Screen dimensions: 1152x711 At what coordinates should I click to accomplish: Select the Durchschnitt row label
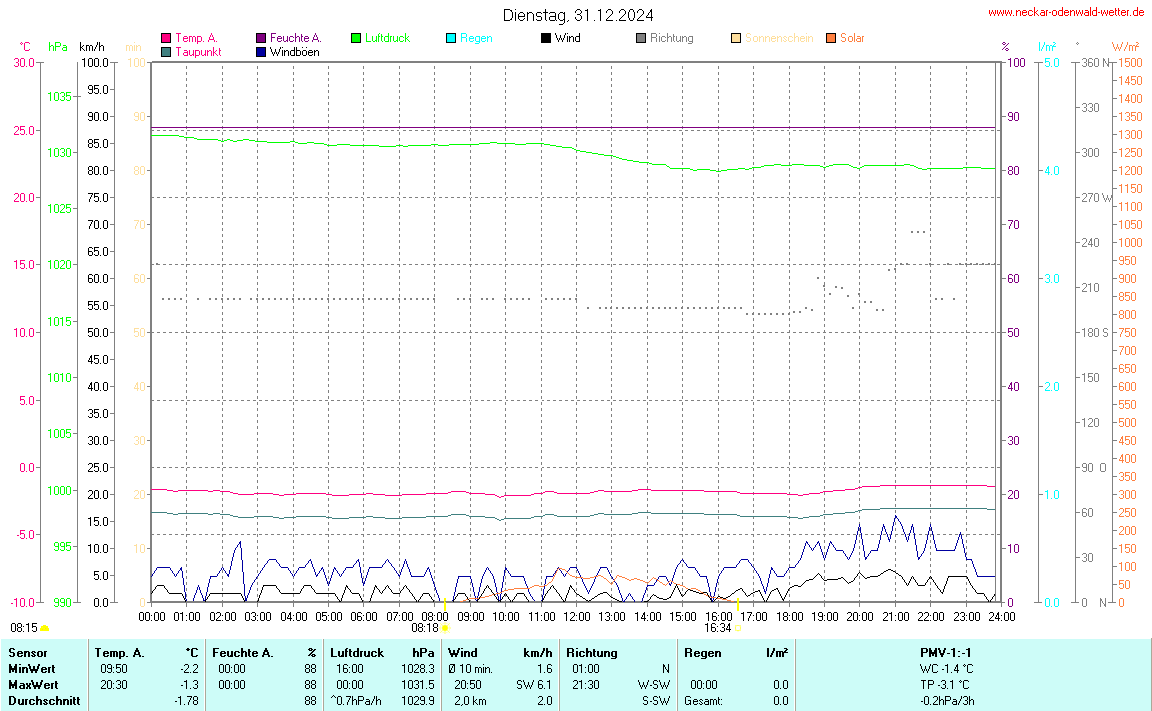click(x=44, y=701)
